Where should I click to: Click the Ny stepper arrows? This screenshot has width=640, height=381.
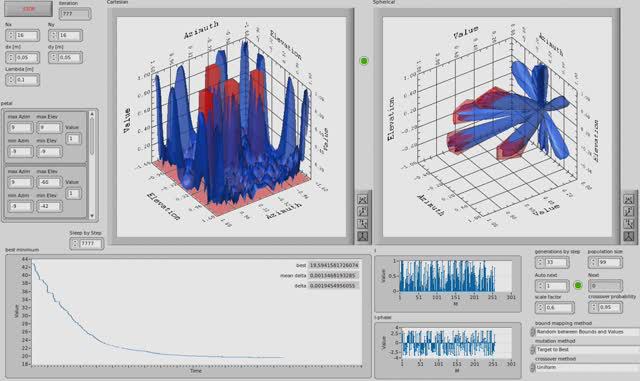pyautogui.click(x=54, y=36)
